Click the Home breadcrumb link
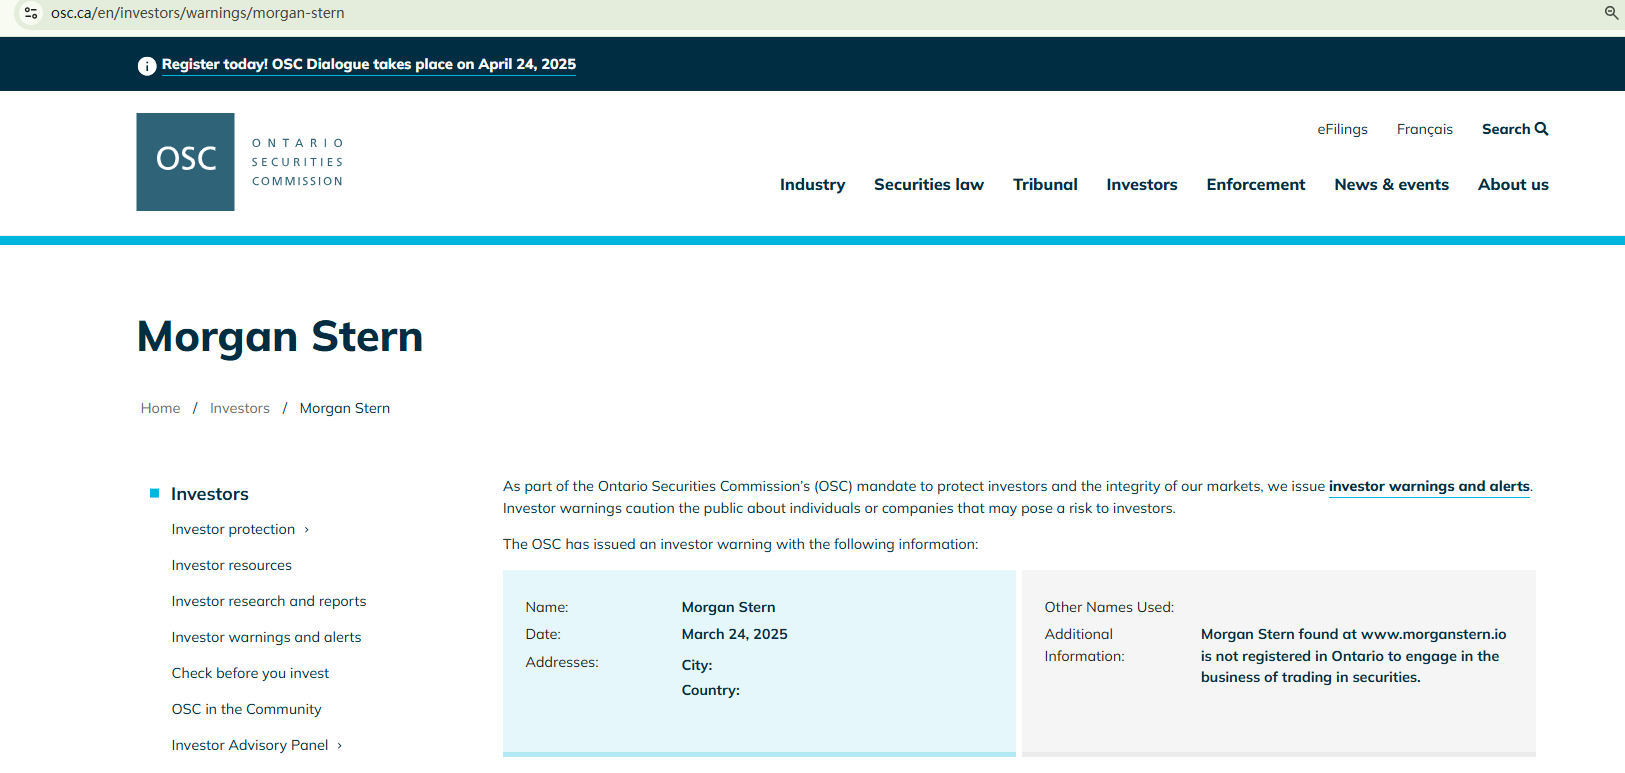This screenshot has width=1625, height=773. coord(161,409)
